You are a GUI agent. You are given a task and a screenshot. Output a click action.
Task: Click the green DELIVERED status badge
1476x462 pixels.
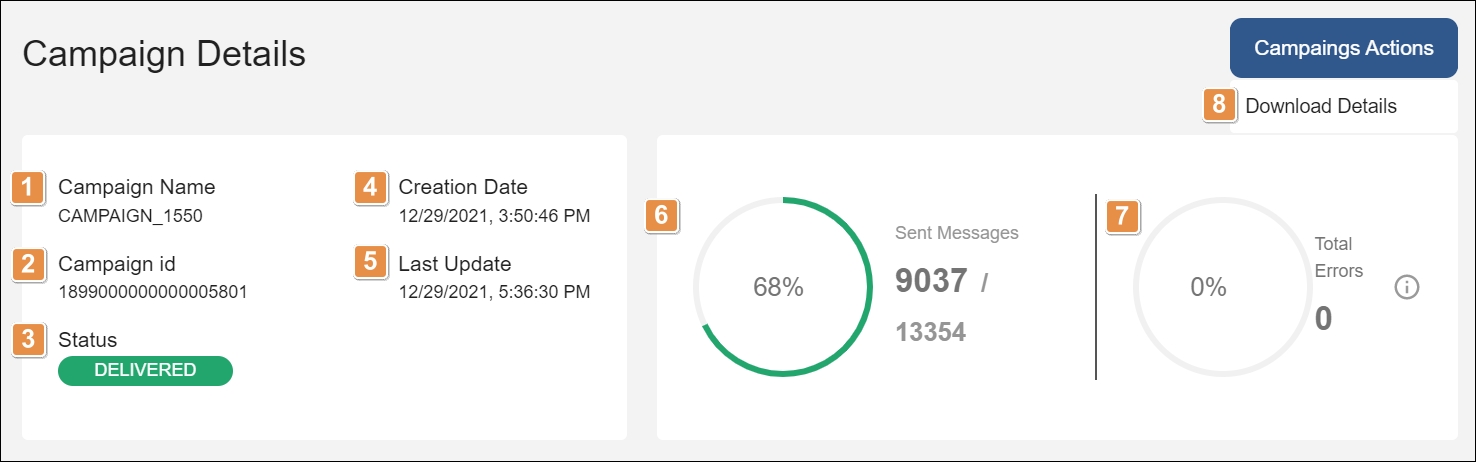coord(145,370)
